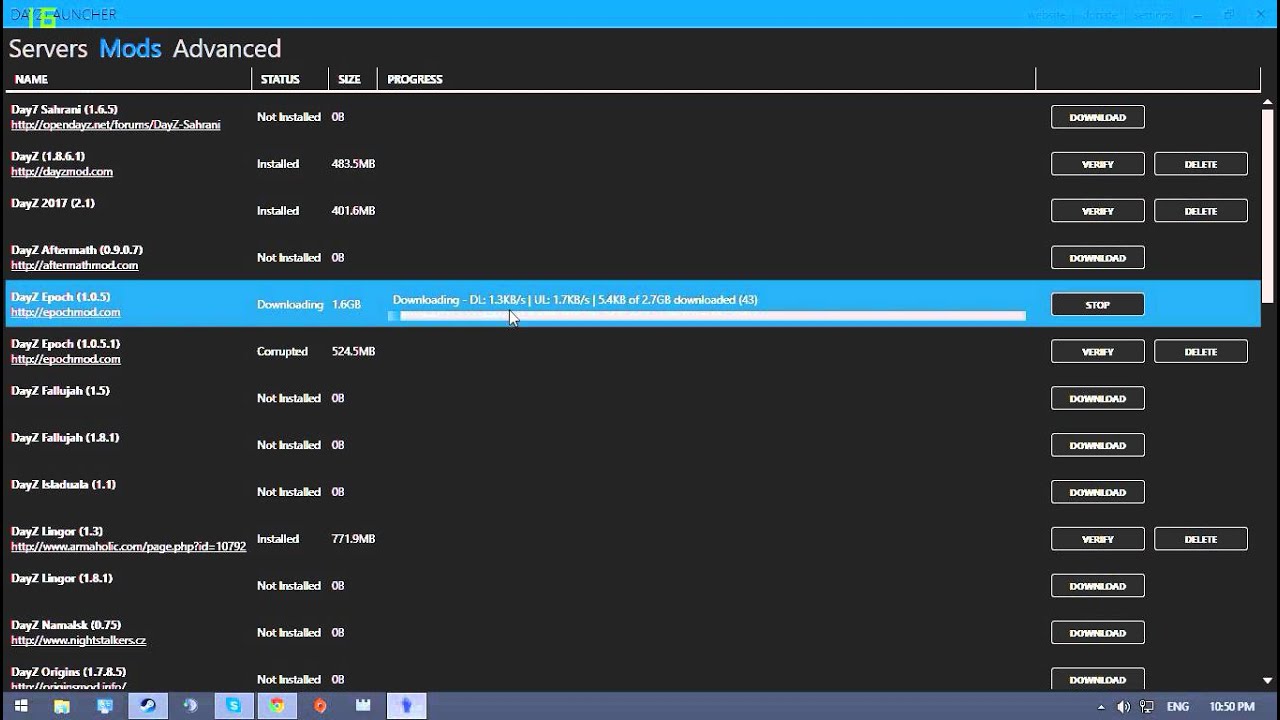Open epochmod.com link under Epoch (1.0.5)
Screen dimensions: 1280x720
click(x=65, y=313)
